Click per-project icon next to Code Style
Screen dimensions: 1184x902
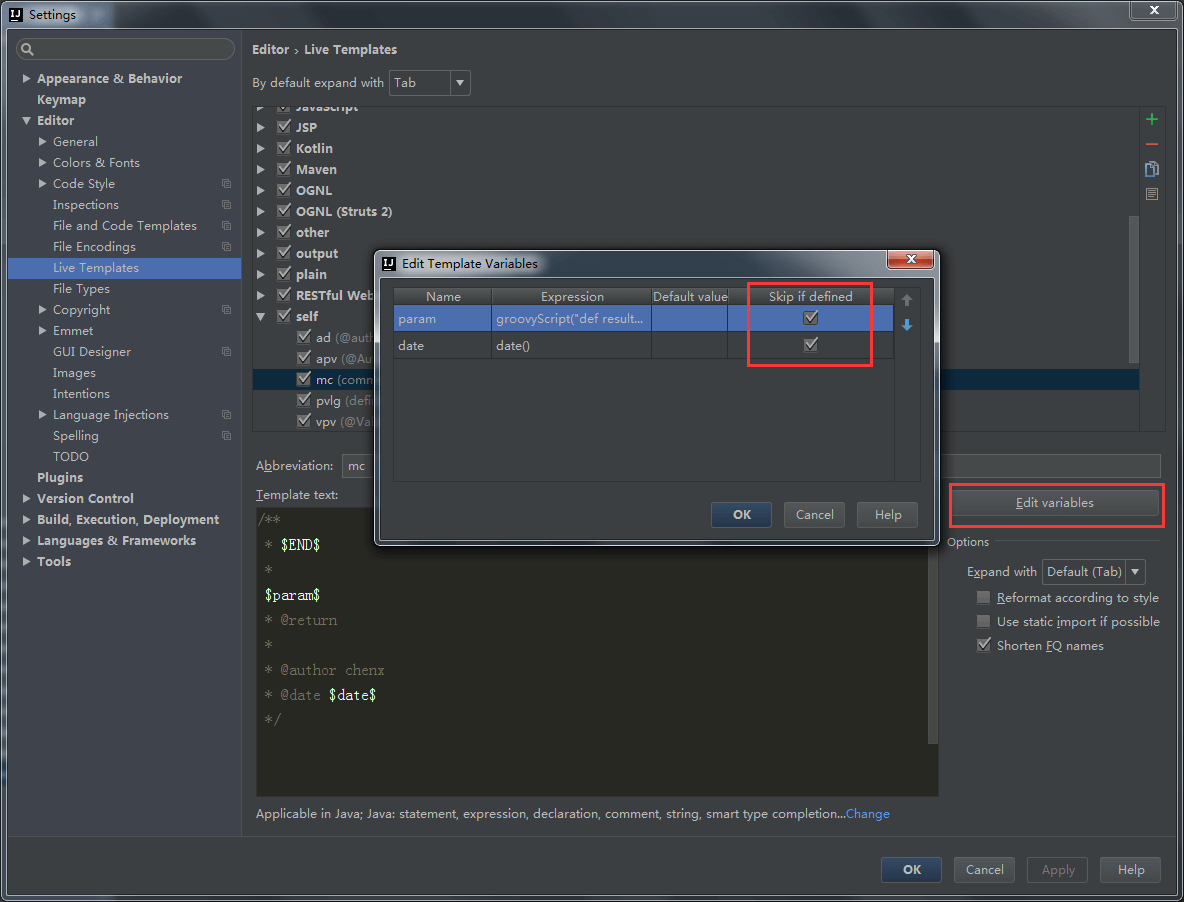click(227, 183)
